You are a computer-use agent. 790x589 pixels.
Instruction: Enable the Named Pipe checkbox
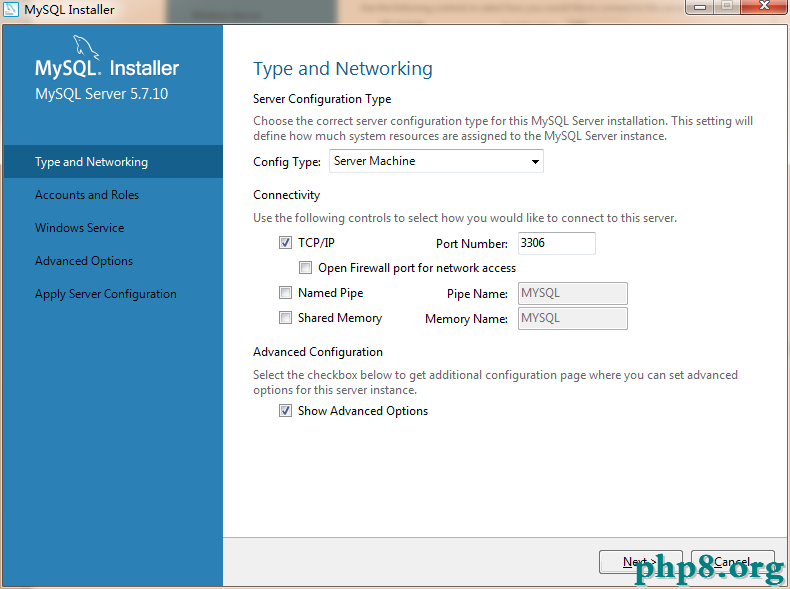285,293
